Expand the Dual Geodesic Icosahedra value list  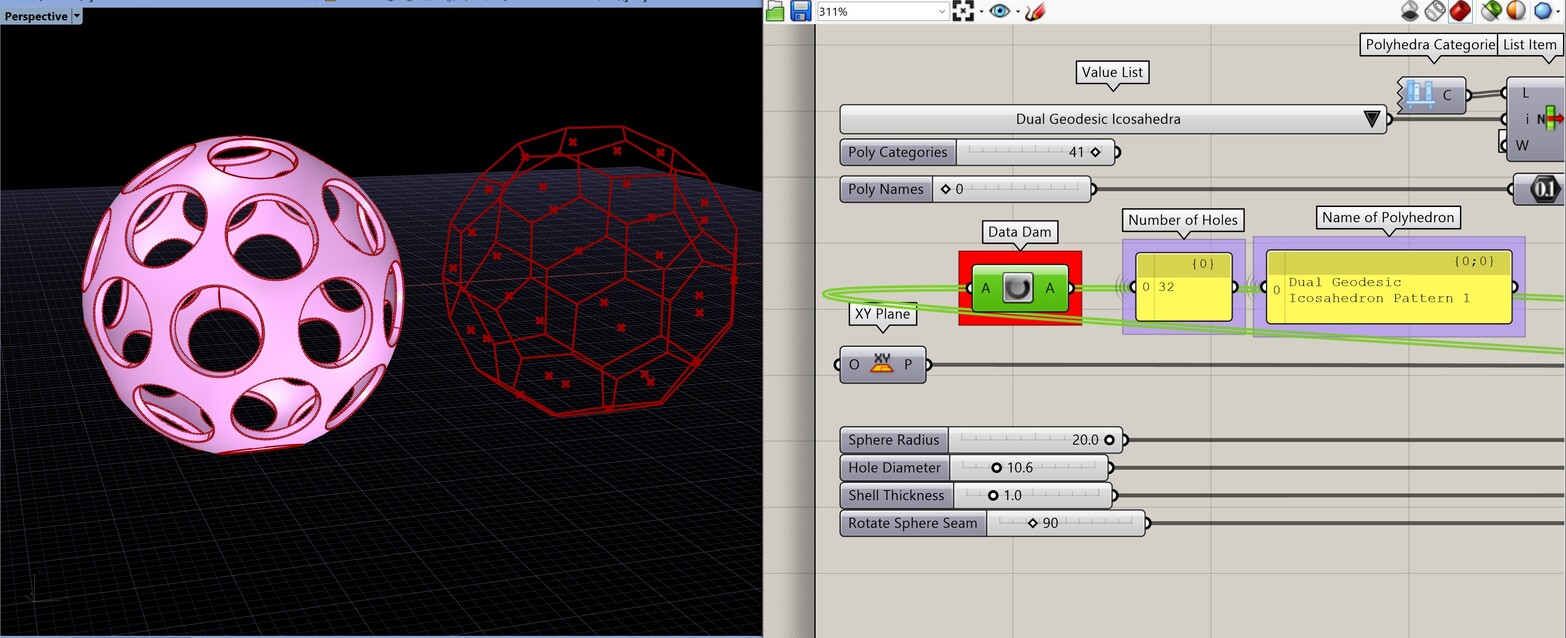[1371, 120]
